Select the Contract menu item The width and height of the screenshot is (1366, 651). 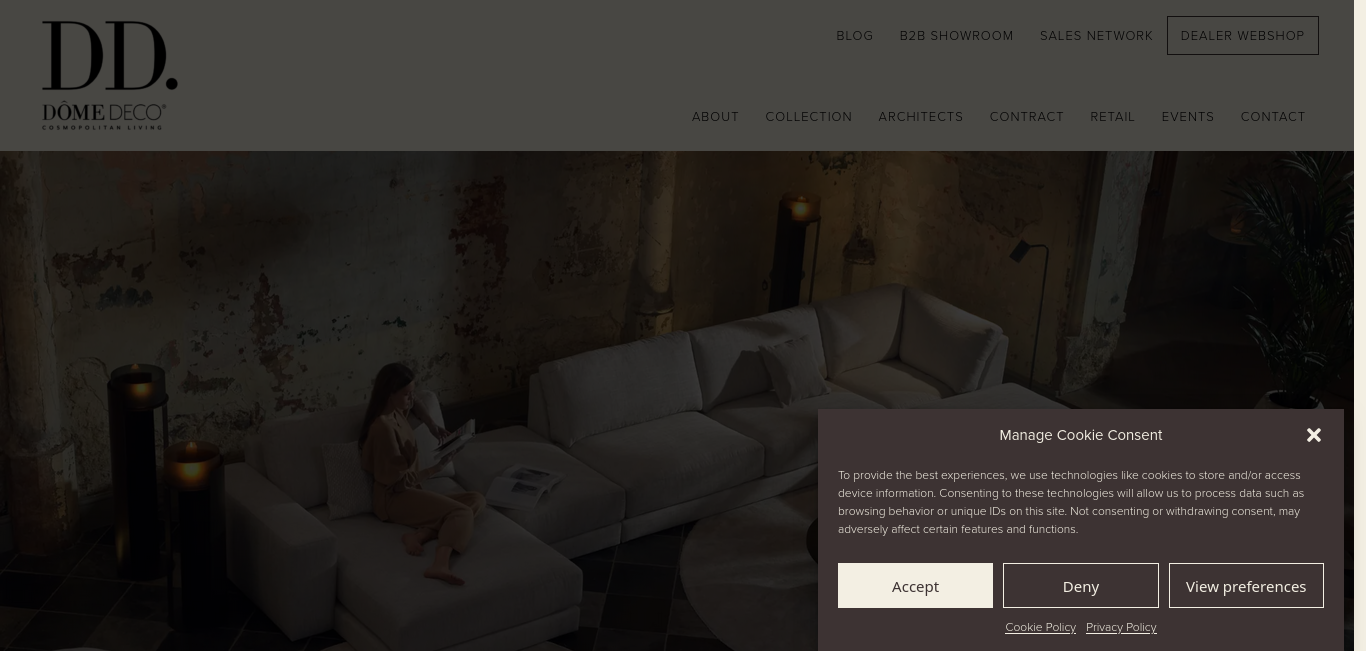1027,117
